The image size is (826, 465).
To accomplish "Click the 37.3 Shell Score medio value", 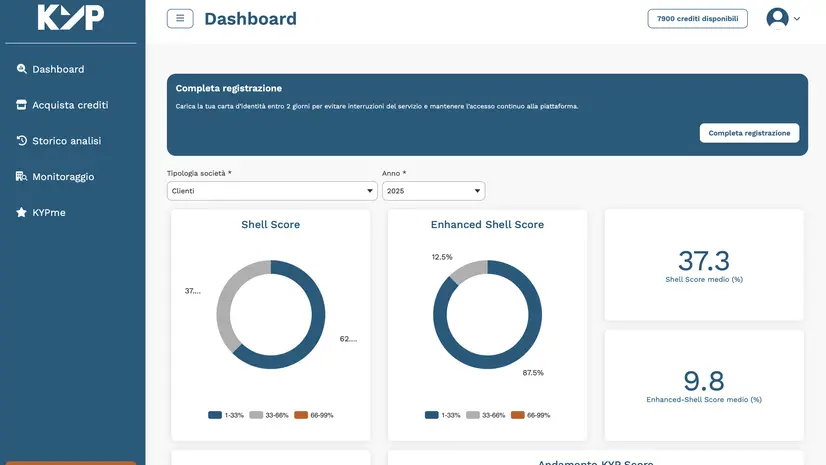I will (x=704, y=261).
